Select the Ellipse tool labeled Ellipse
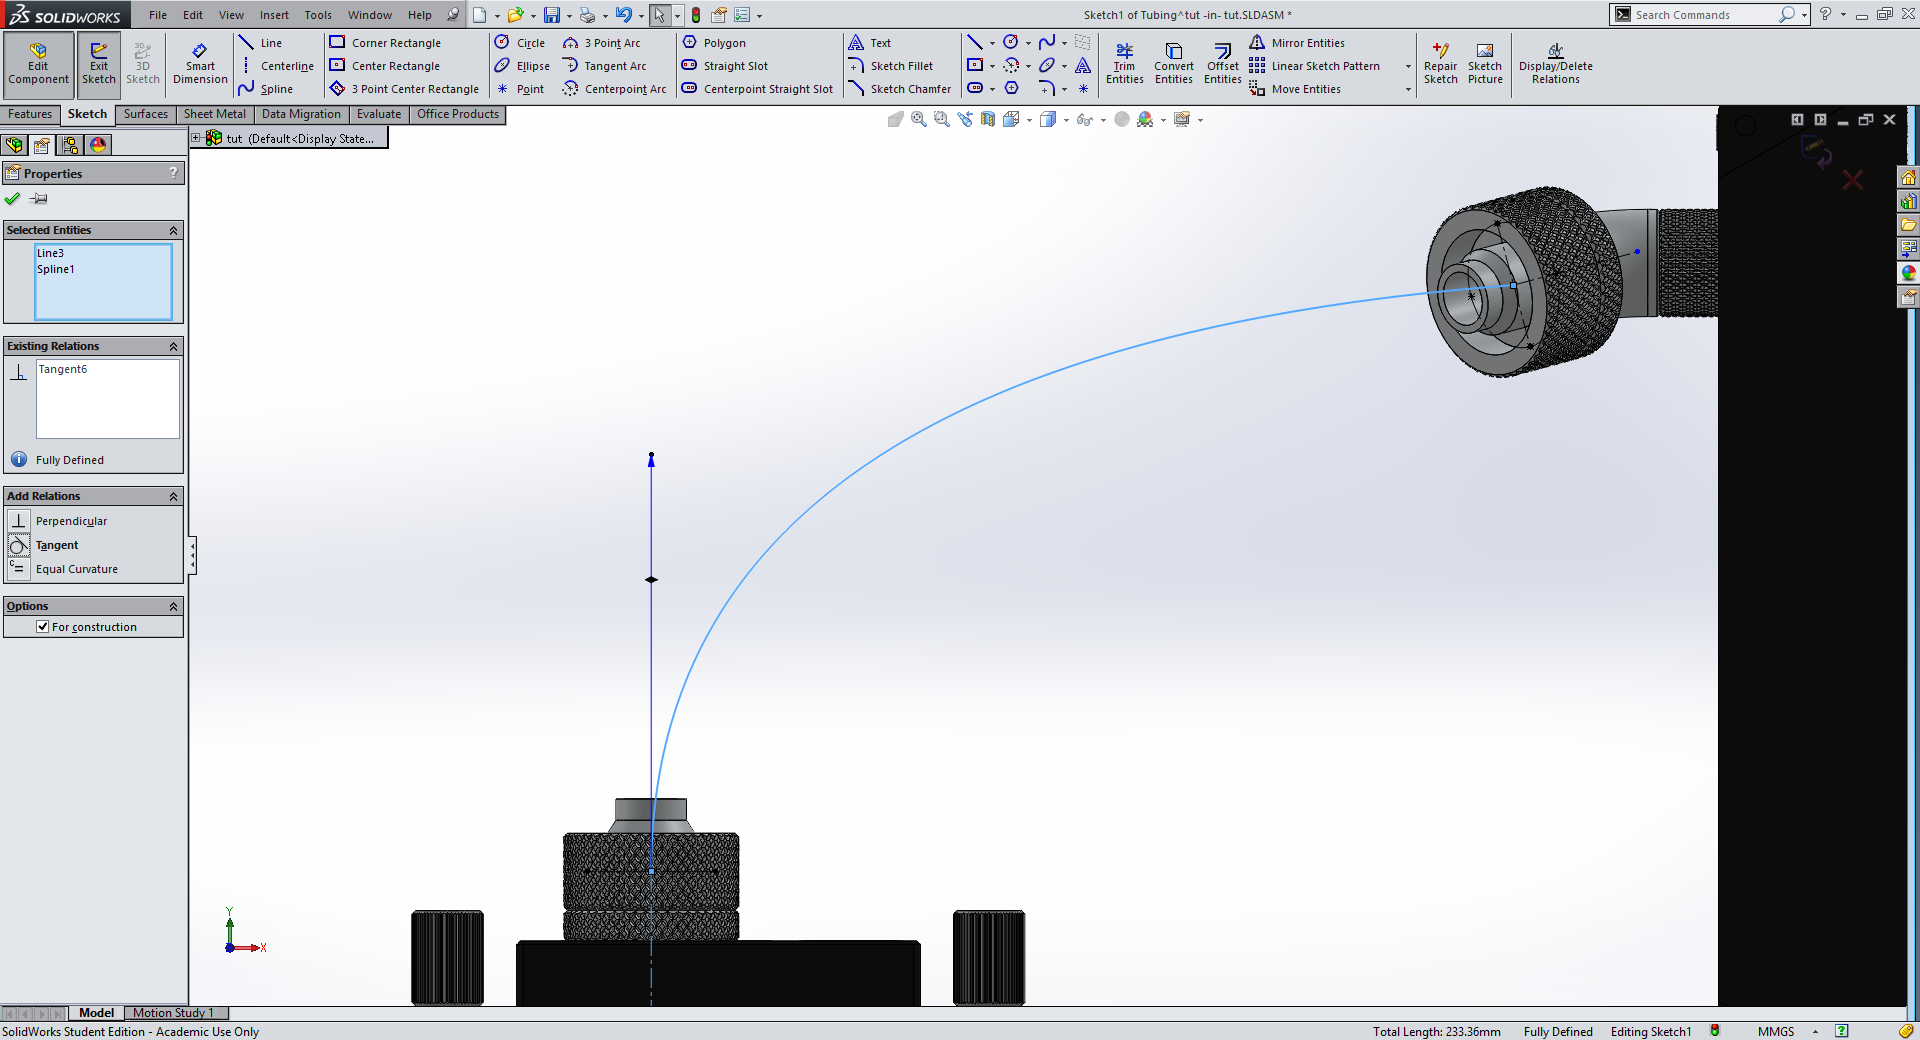The height and width of the screenshot is (1040, 1920). click(522, 66)
